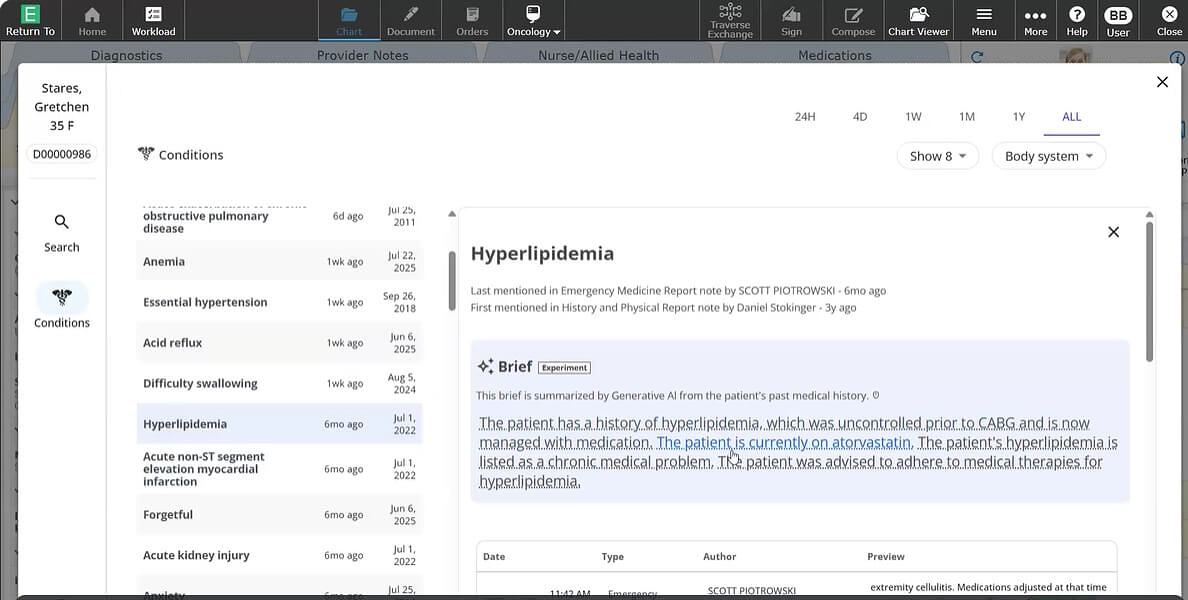Open the Compose tool
Screen dimensions: 1188x600
click(x=853, y=20)
